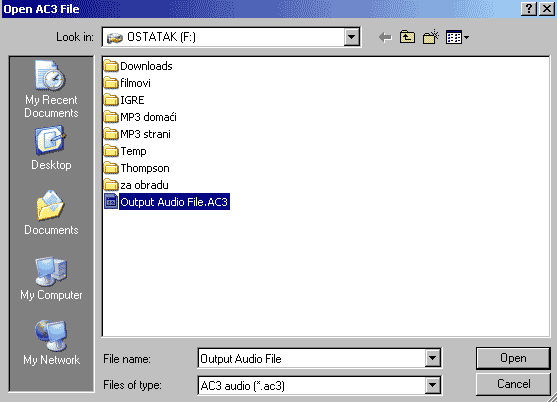Create a new folder
This screenshot has height=402, width=557.
[x=431, y=37]
